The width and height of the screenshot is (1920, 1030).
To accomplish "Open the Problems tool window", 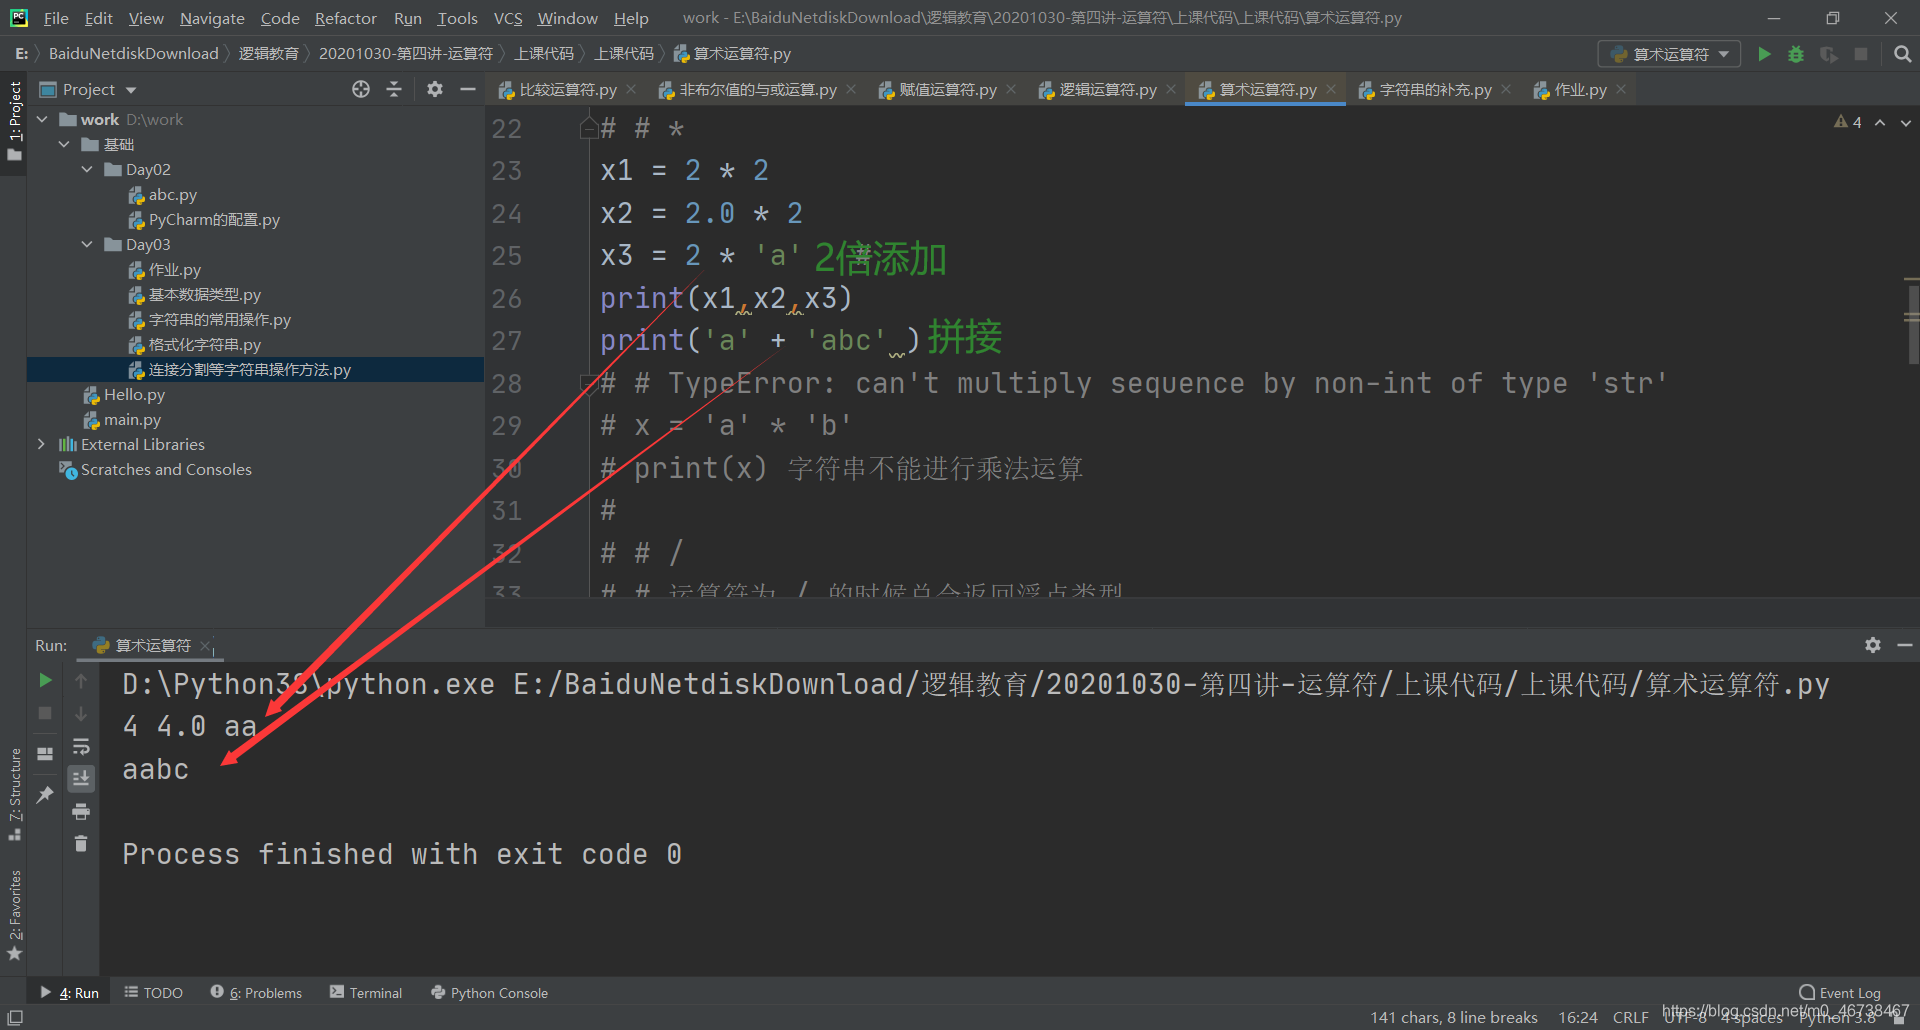I will pyautogui.click(x=257, y=992).
